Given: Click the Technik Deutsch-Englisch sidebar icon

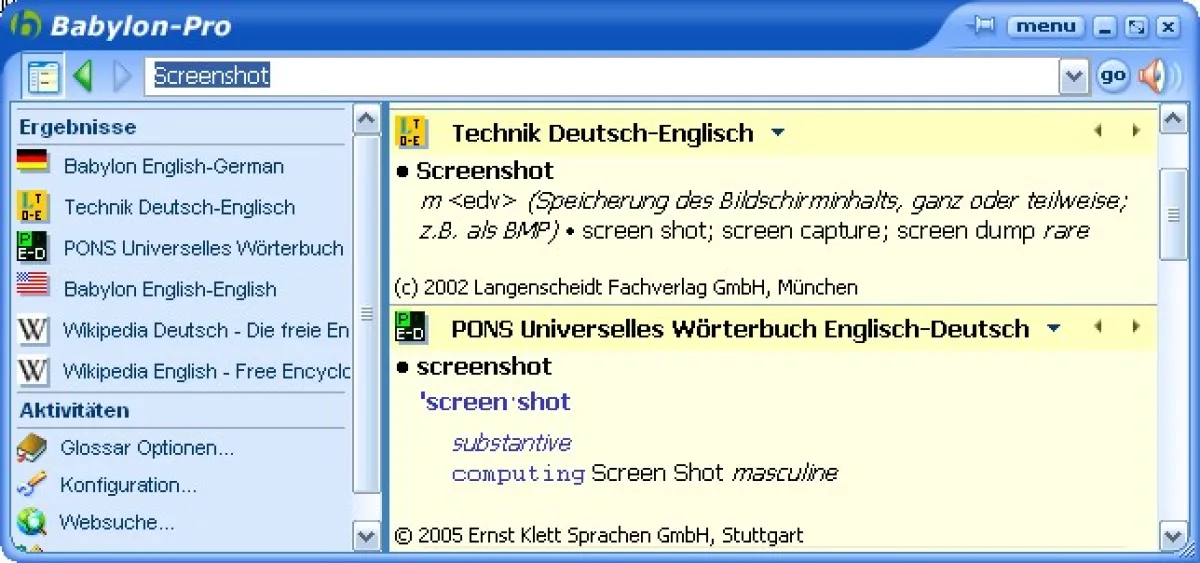Looking at the screenshot, I should pos(33,206).
